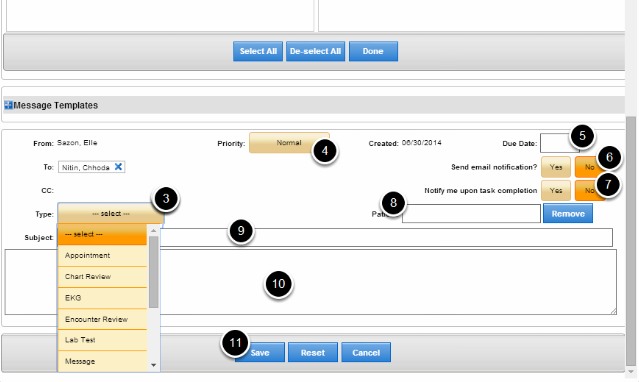This screenshot has height=382, width=639.
Task: Click the De-select All button
Action: [315, 51]
